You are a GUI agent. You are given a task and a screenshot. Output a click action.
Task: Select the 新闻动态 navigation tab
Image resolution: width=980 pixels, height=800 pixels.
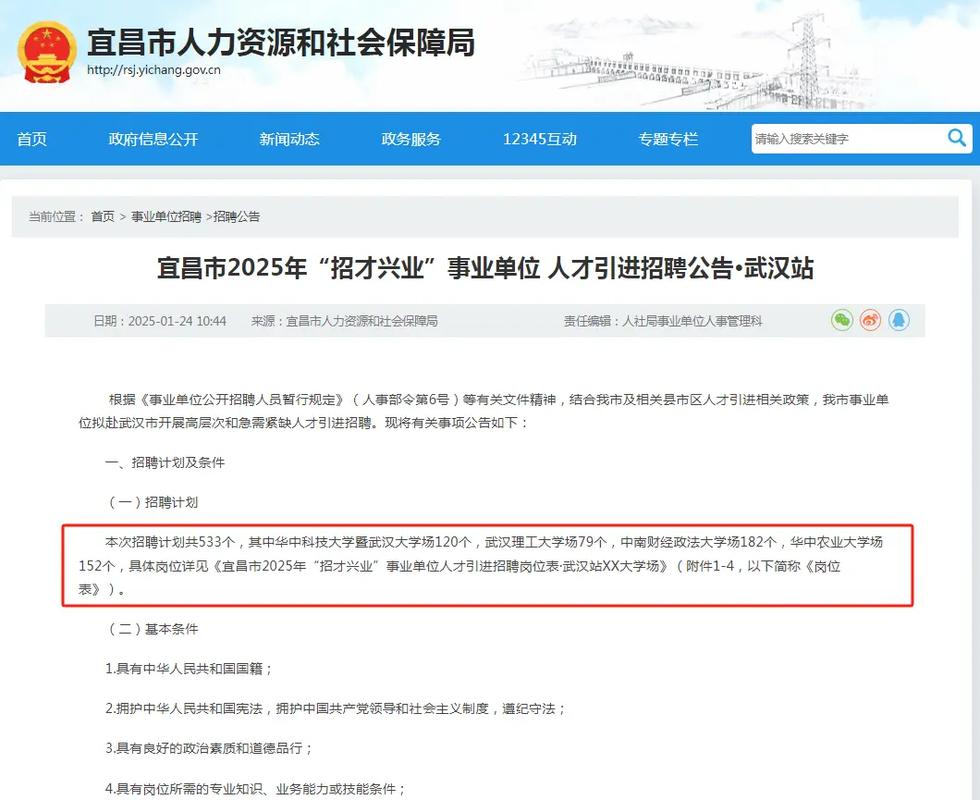288,139
